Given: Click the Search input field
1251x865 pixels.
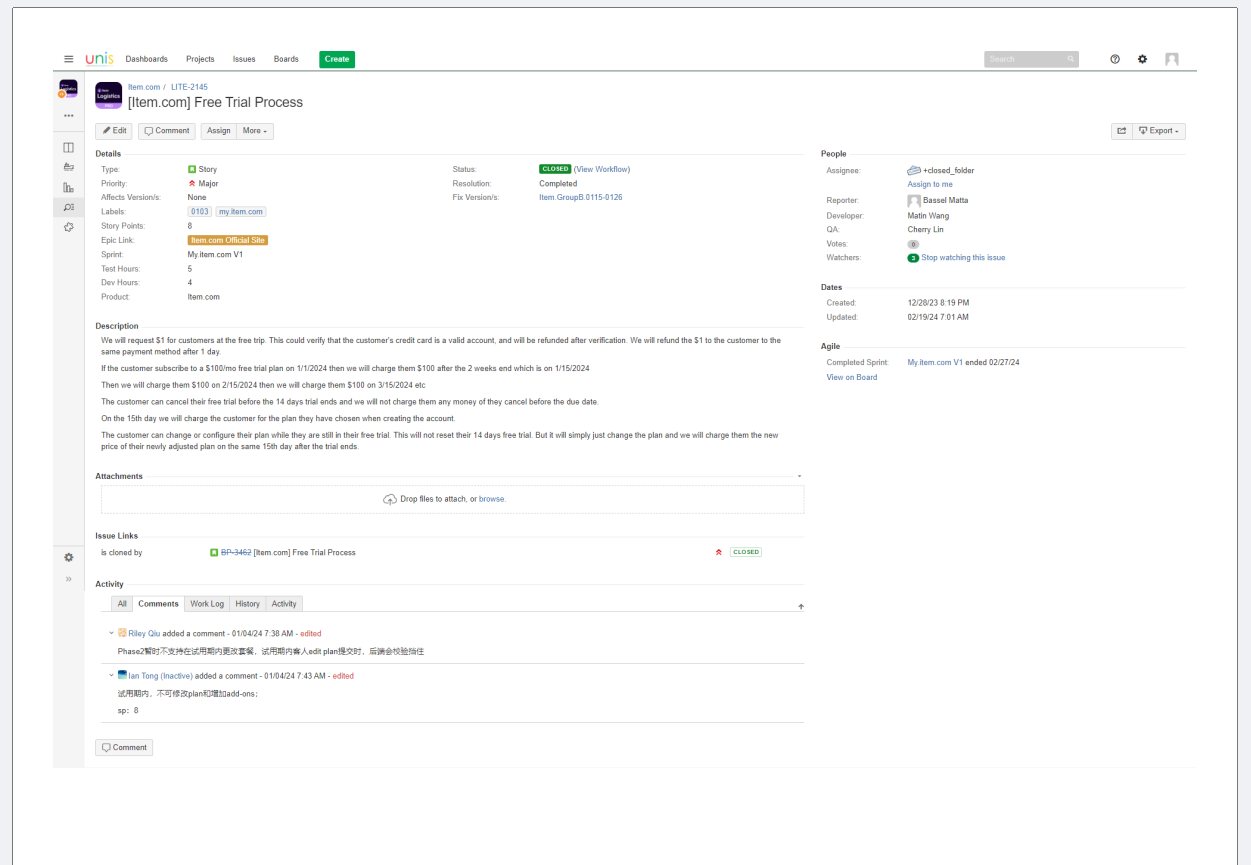Looking at the screenshot, I should pyautogui.click(x=1025, y=59).
